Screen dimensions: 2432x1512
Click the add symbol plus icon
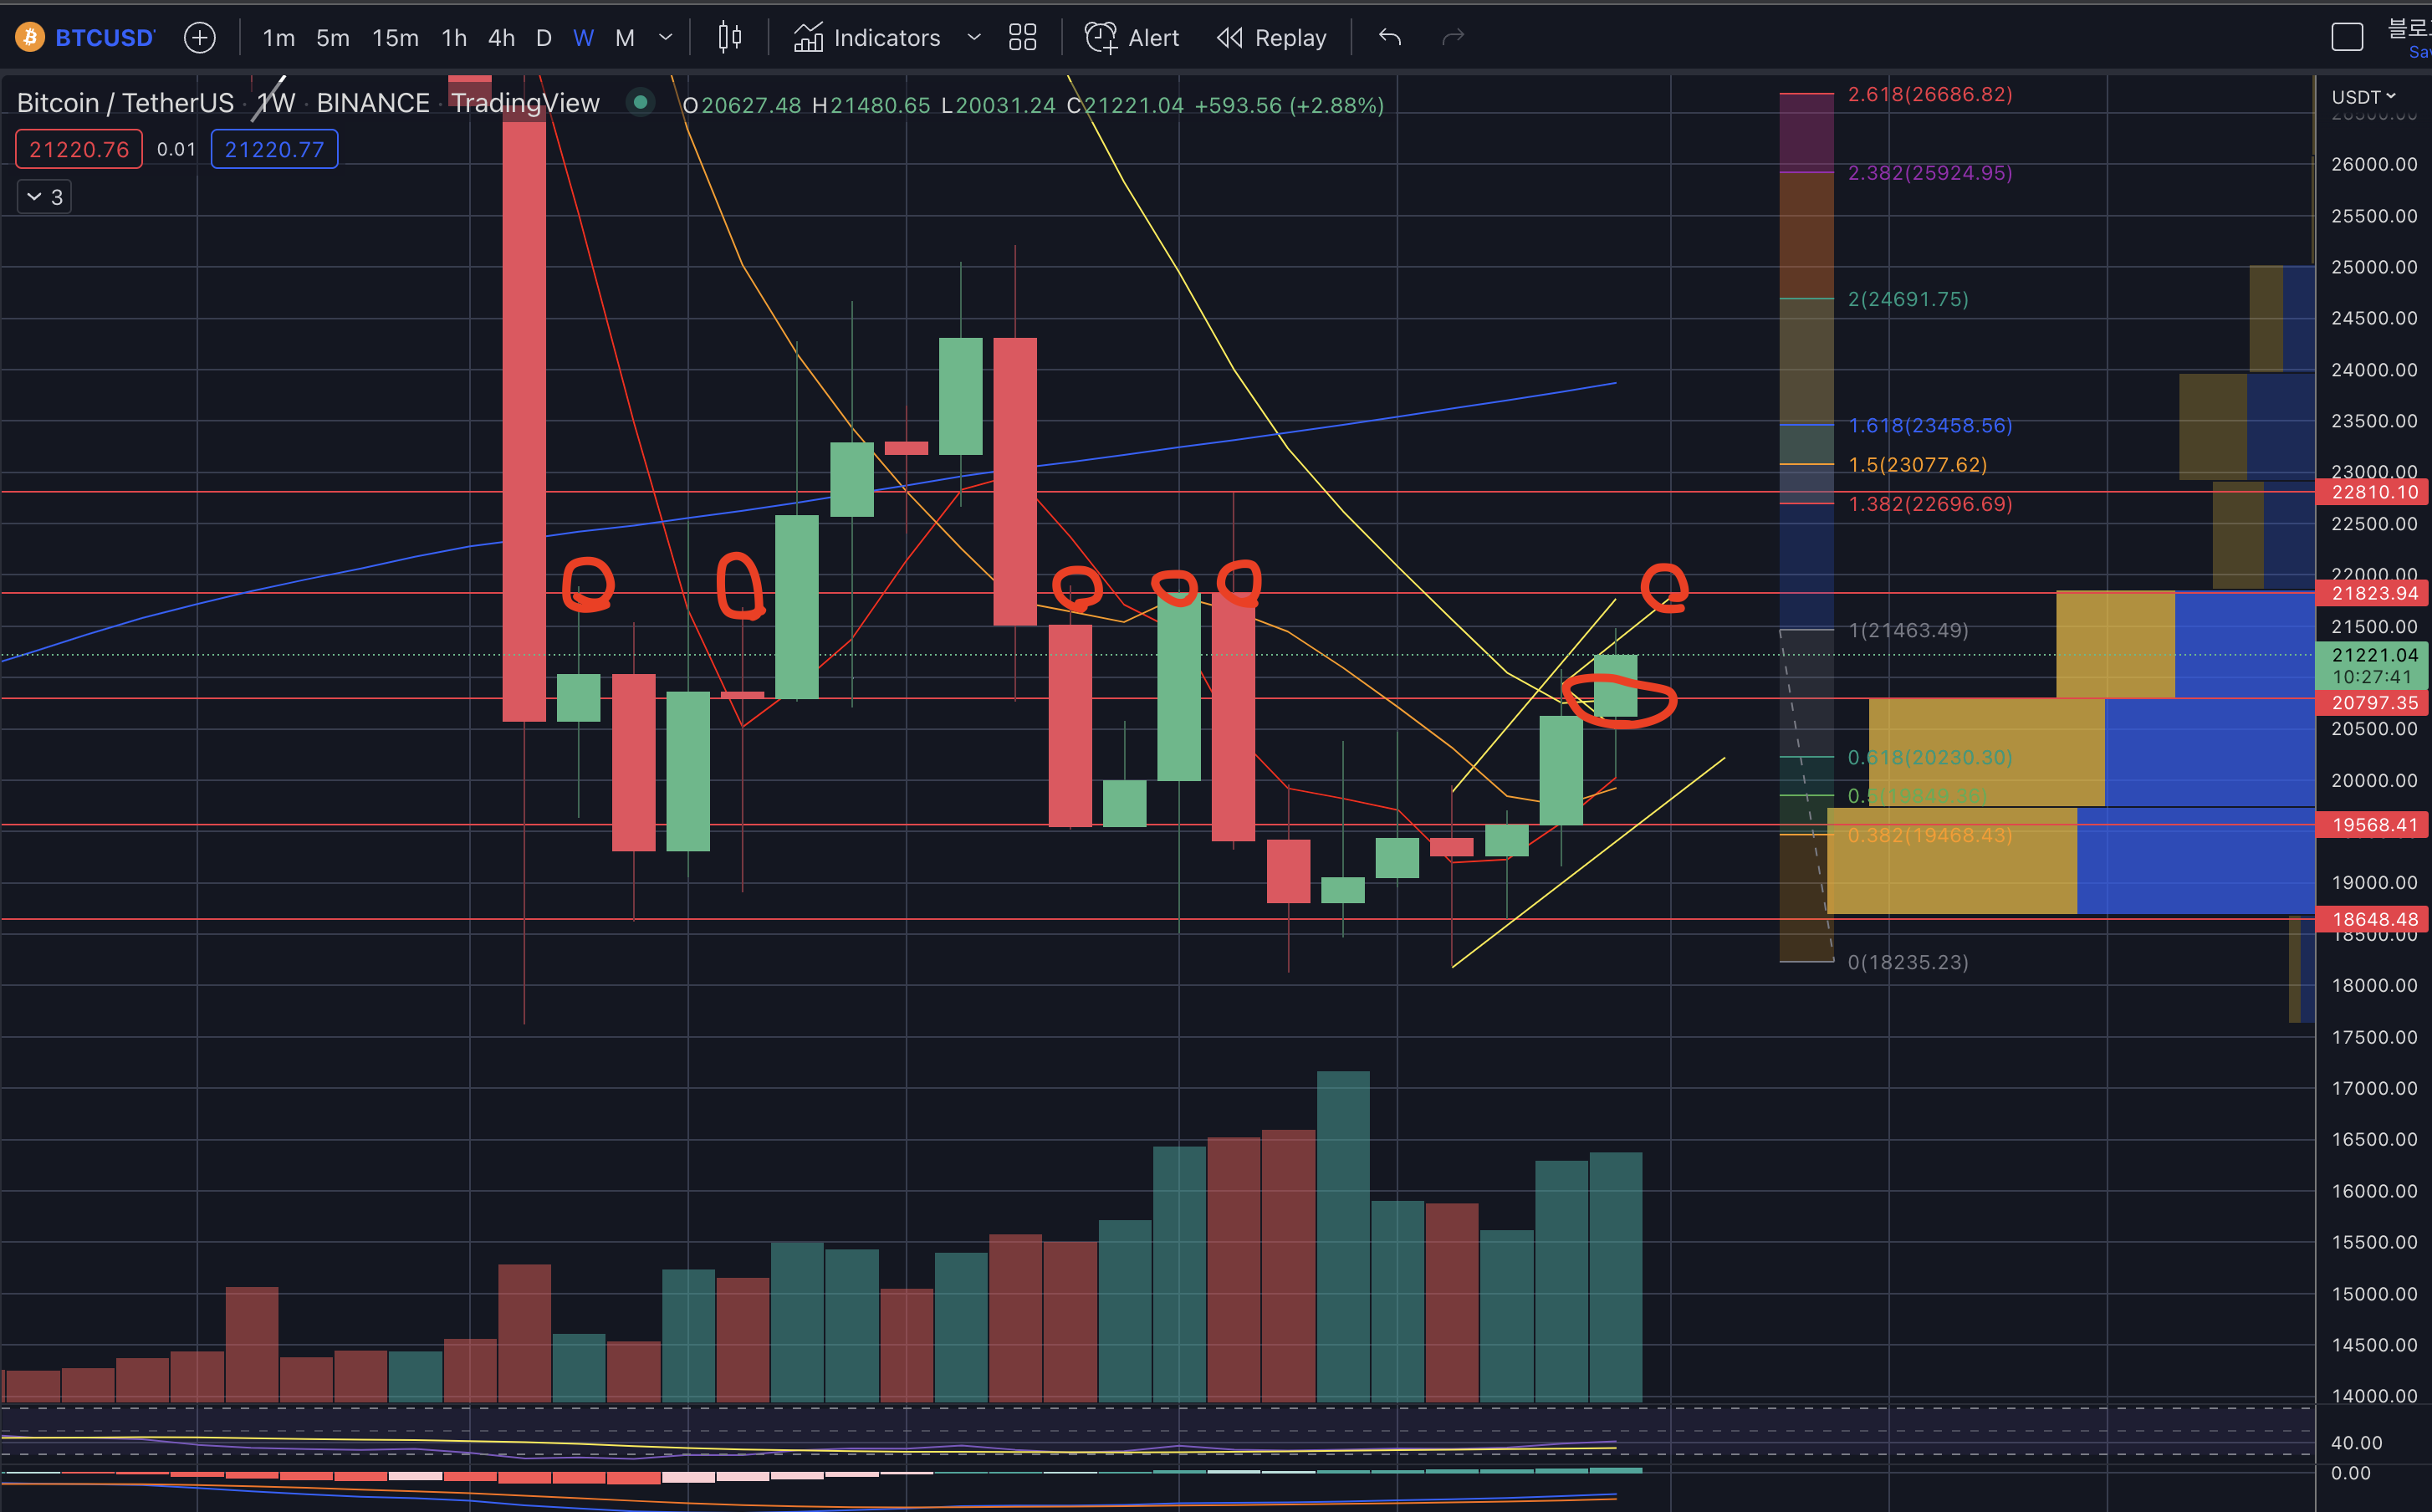(200, 38)
